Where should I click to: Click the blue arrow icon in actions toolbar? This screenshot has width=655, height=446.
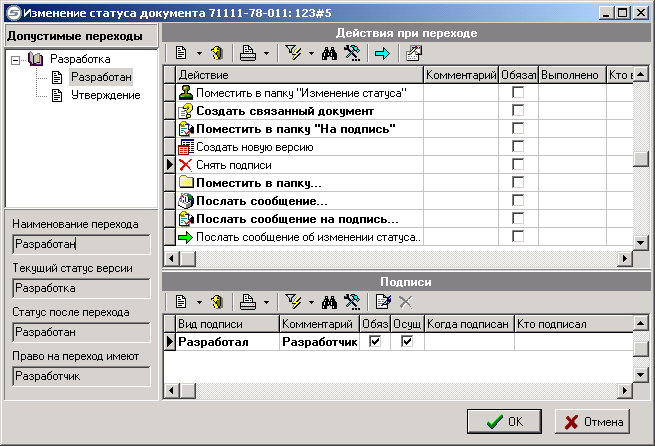point(382,52)
